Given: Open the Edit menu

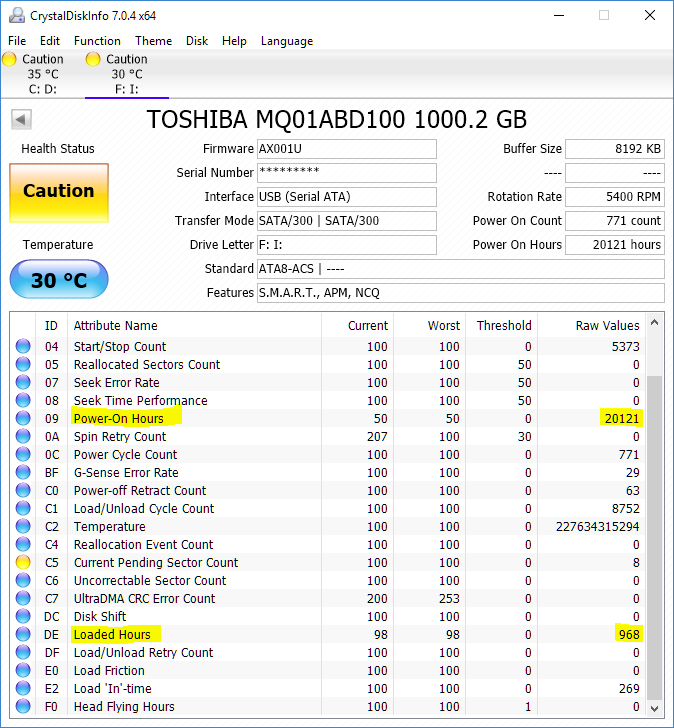Looking at the screenshot, I should pyautogui.click(x=50, y=41).
